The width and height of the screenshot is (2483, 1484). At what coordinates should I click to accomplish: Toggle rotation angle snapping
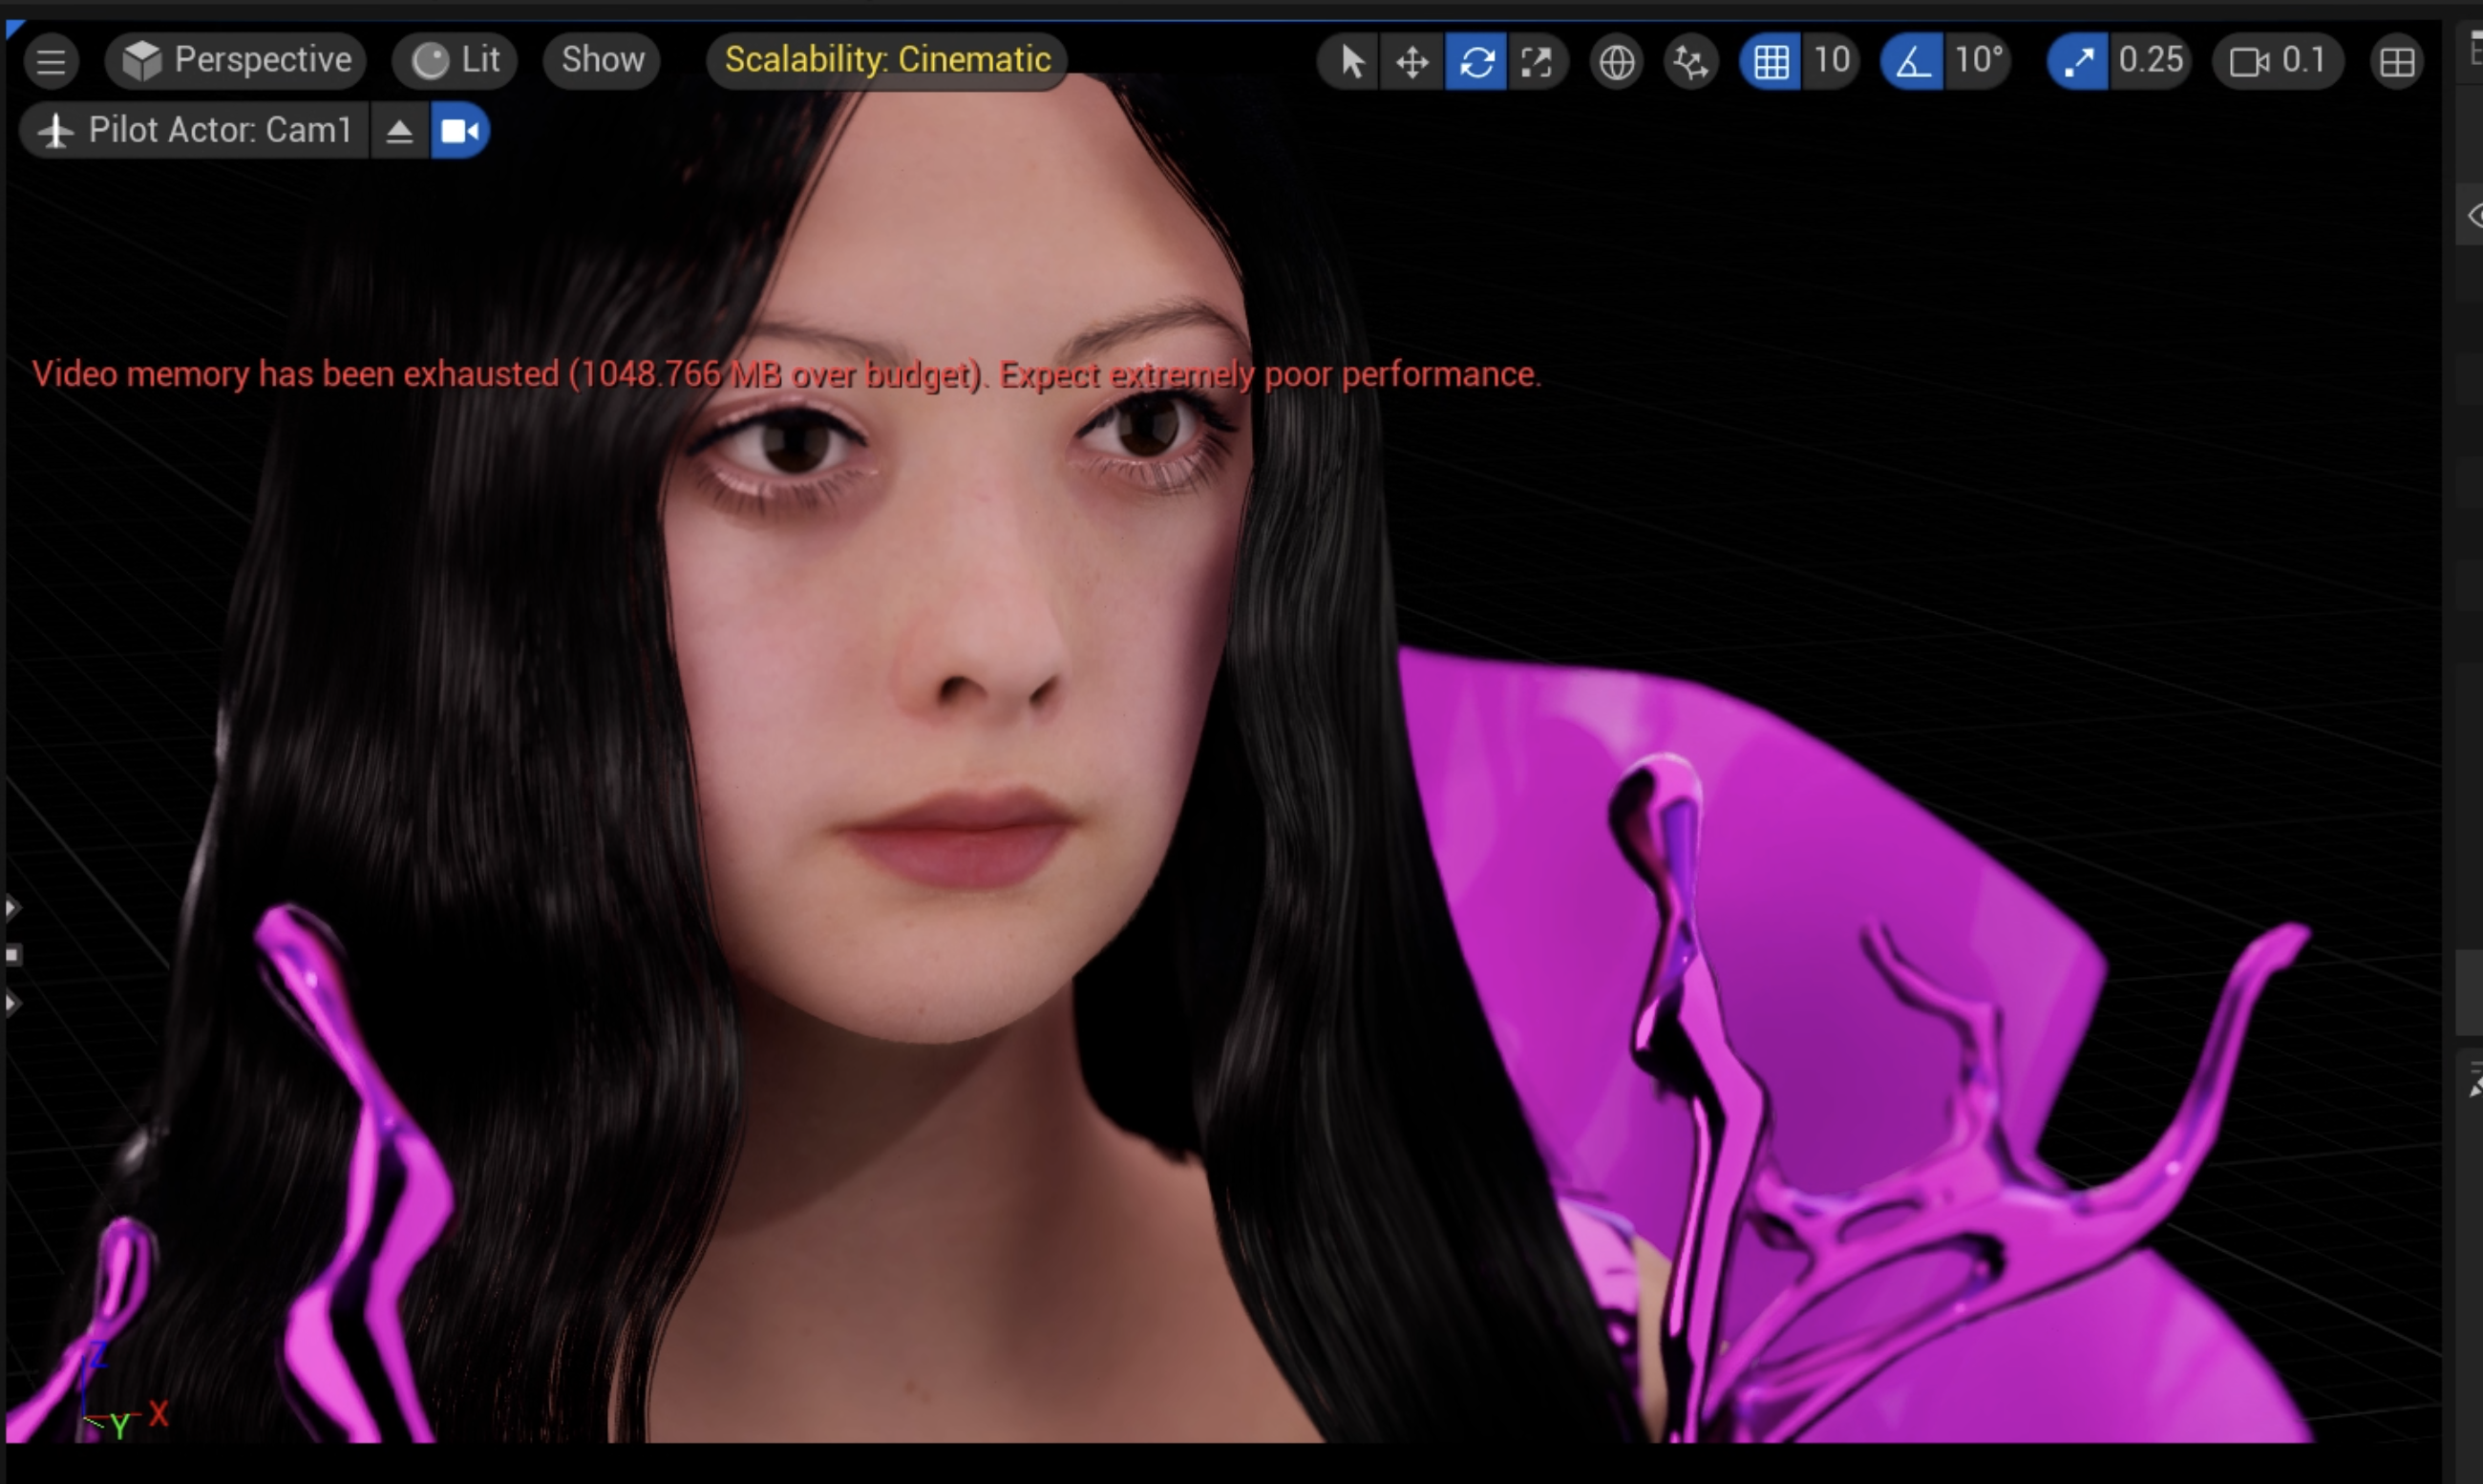click(1912, 62)
